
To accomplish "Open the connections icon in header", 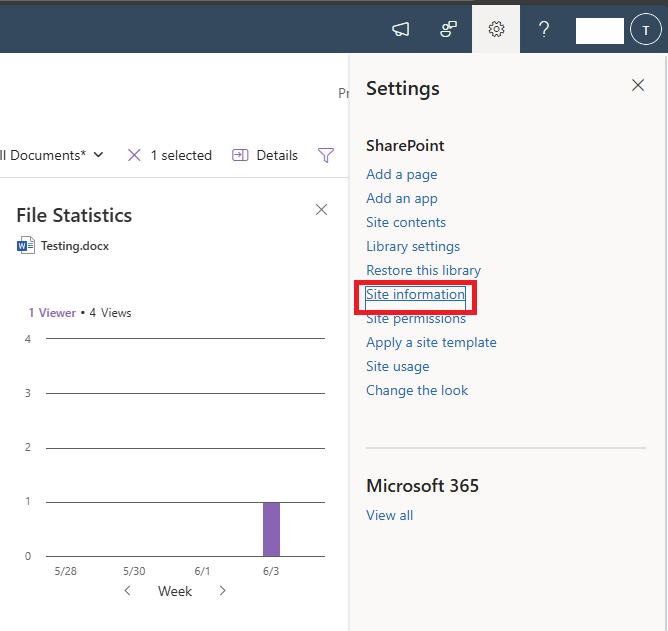I will (x=448, y=29).
